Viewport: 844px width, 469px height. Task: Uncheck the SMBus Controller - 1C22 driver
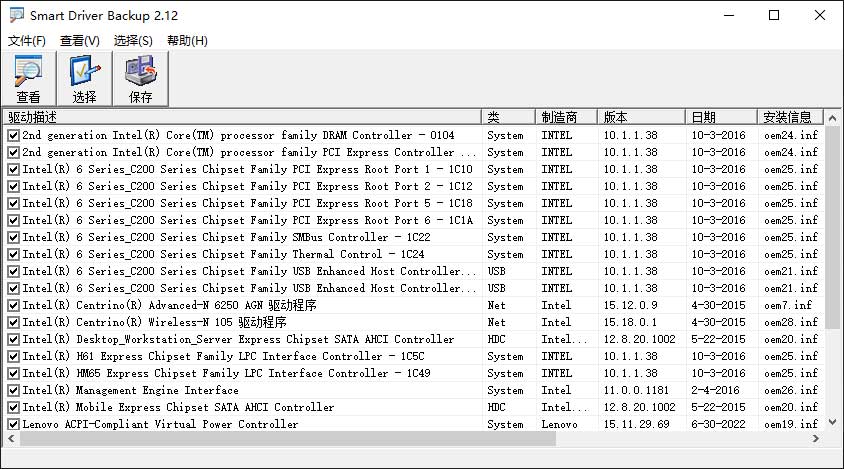point(13,237)
